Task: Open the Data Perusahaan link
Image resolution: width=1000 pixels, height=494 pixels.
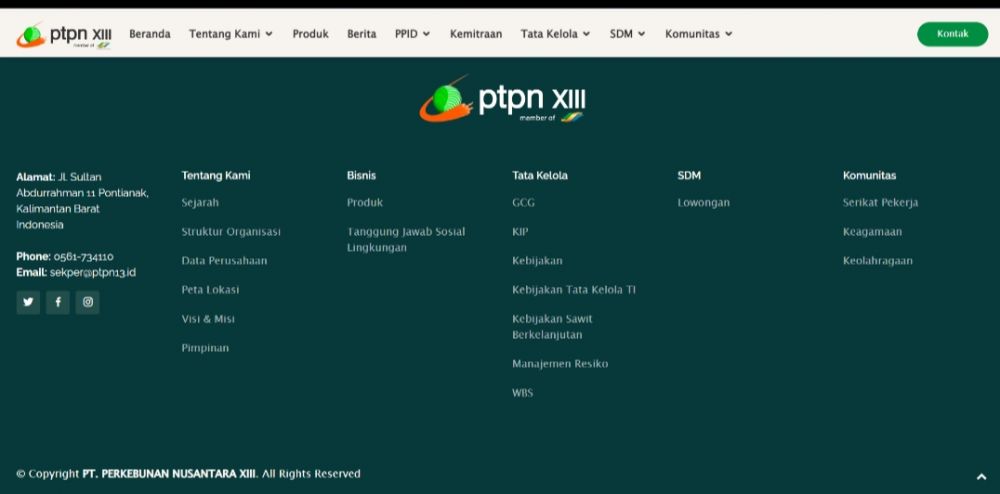Action: 224,260
